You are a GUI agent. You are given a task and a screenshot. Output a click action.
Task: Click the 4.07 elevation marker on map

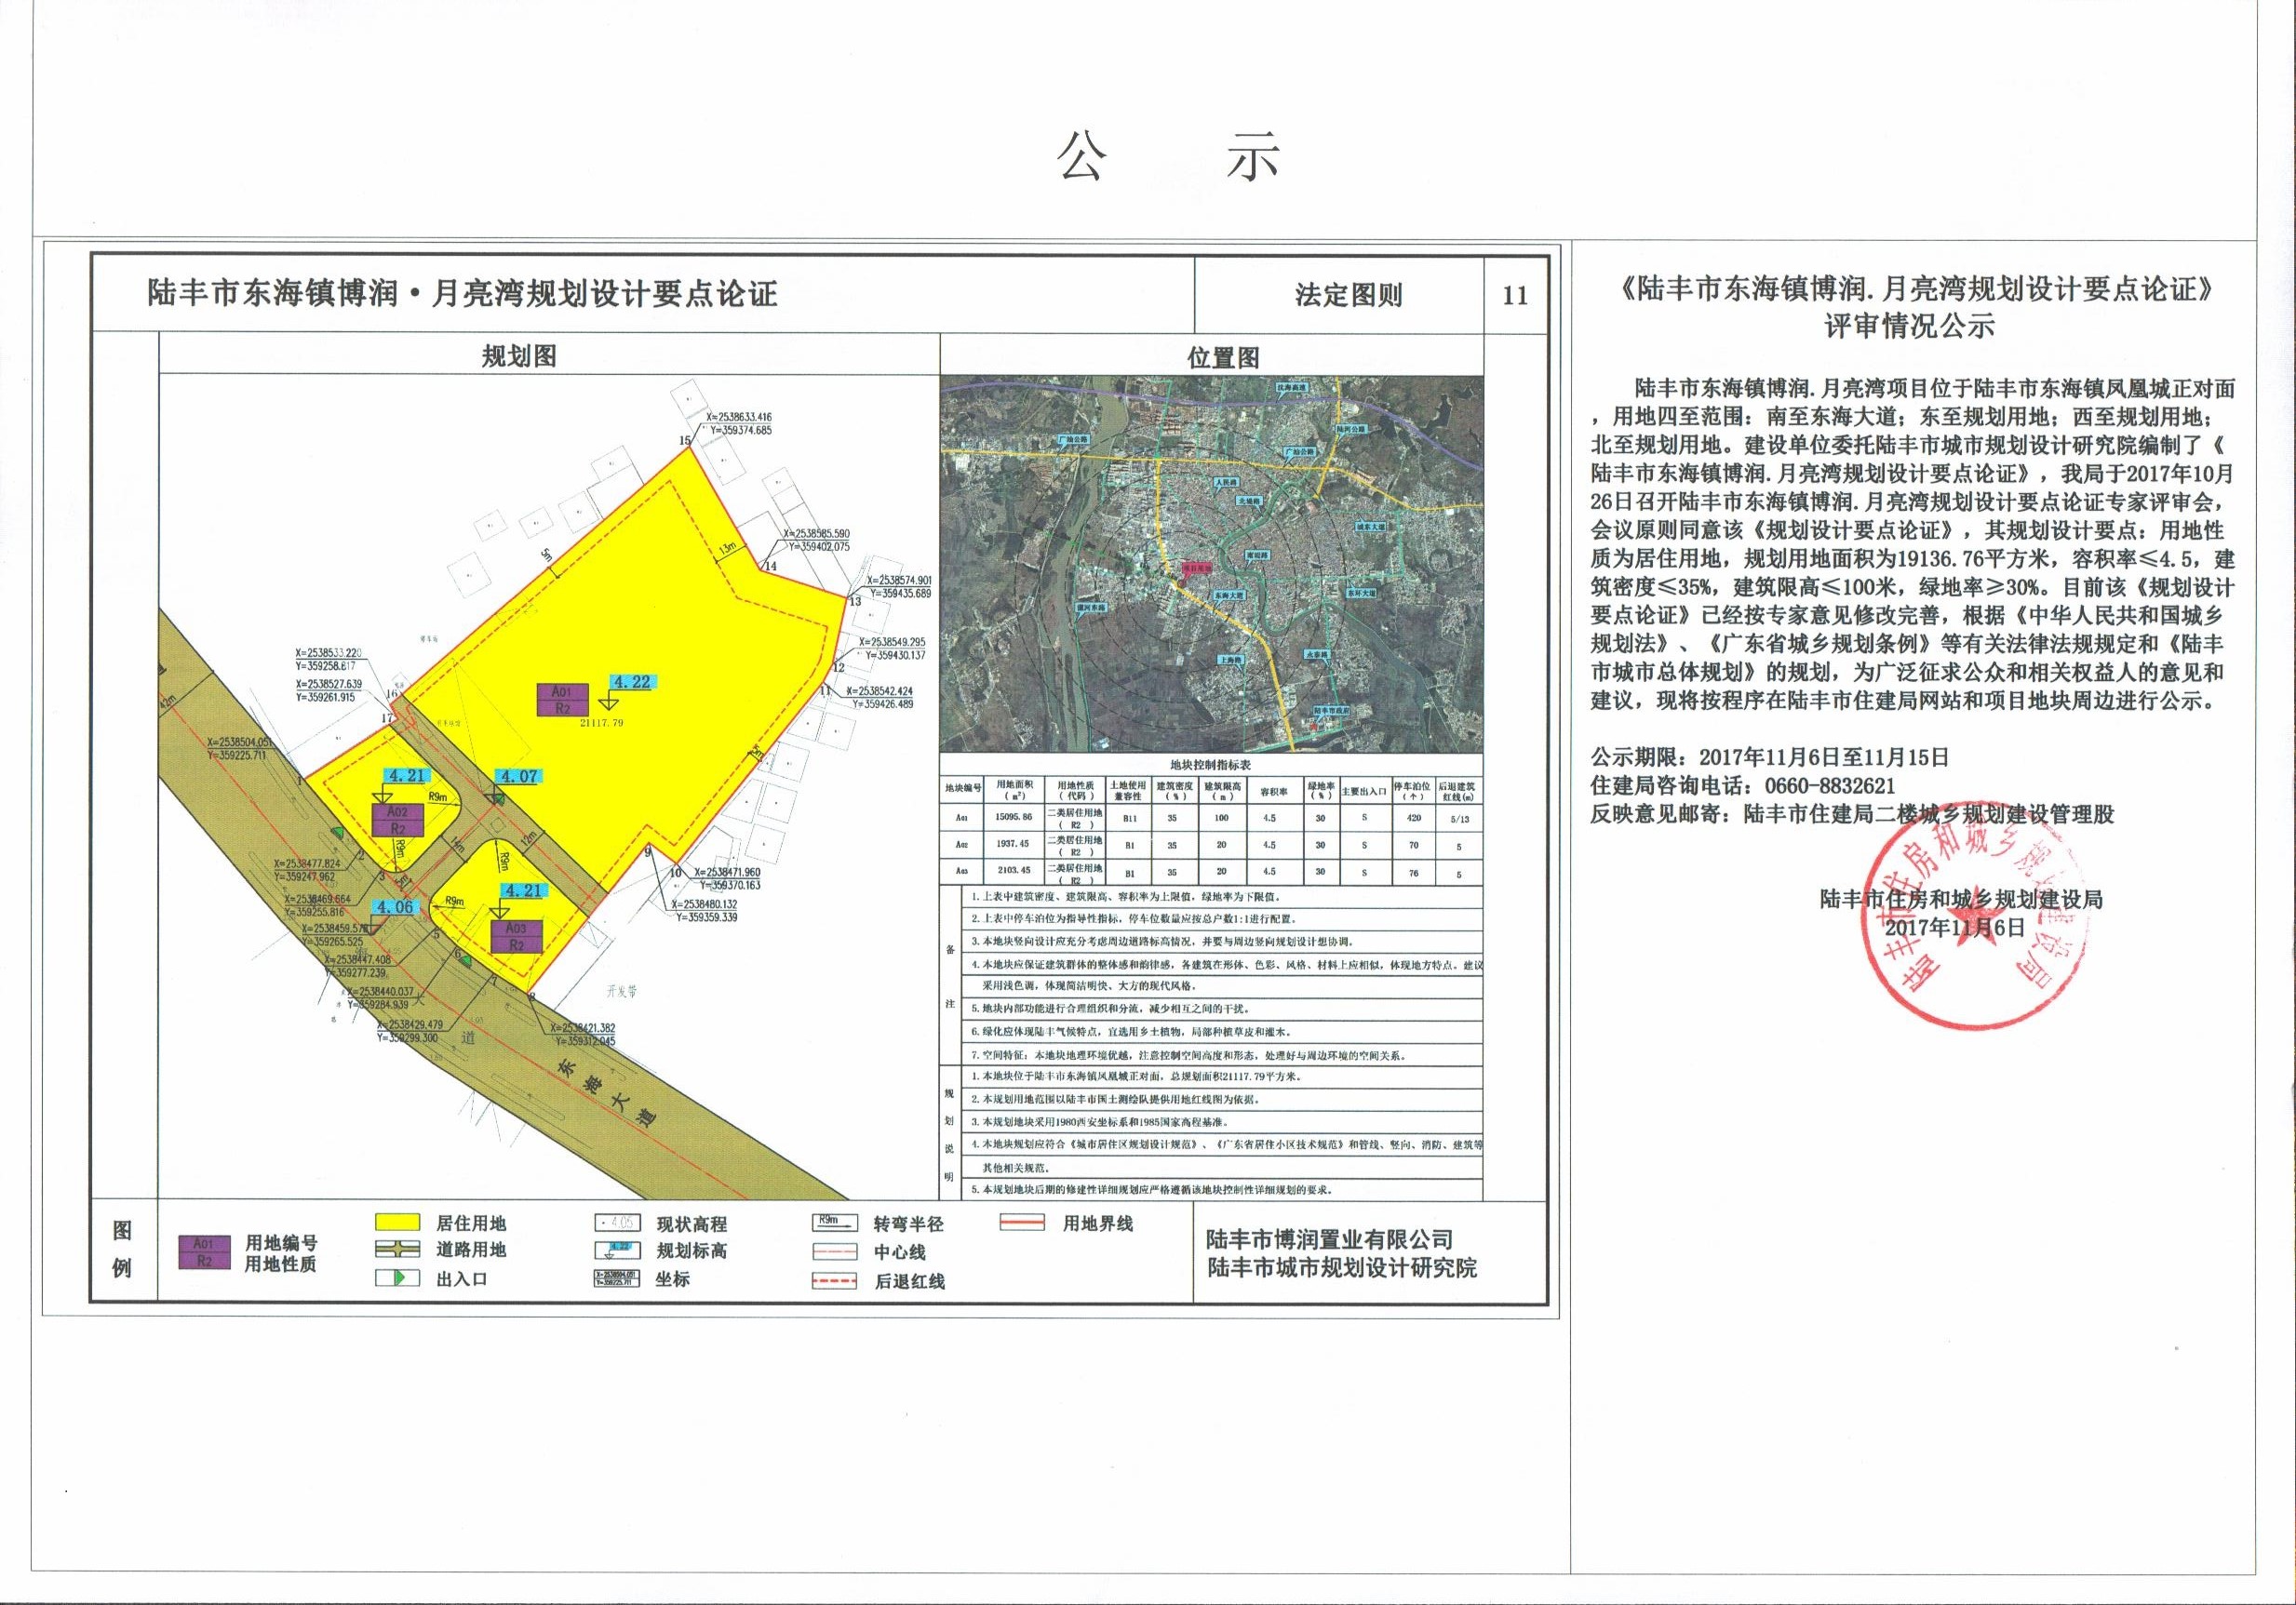[520, 776]
